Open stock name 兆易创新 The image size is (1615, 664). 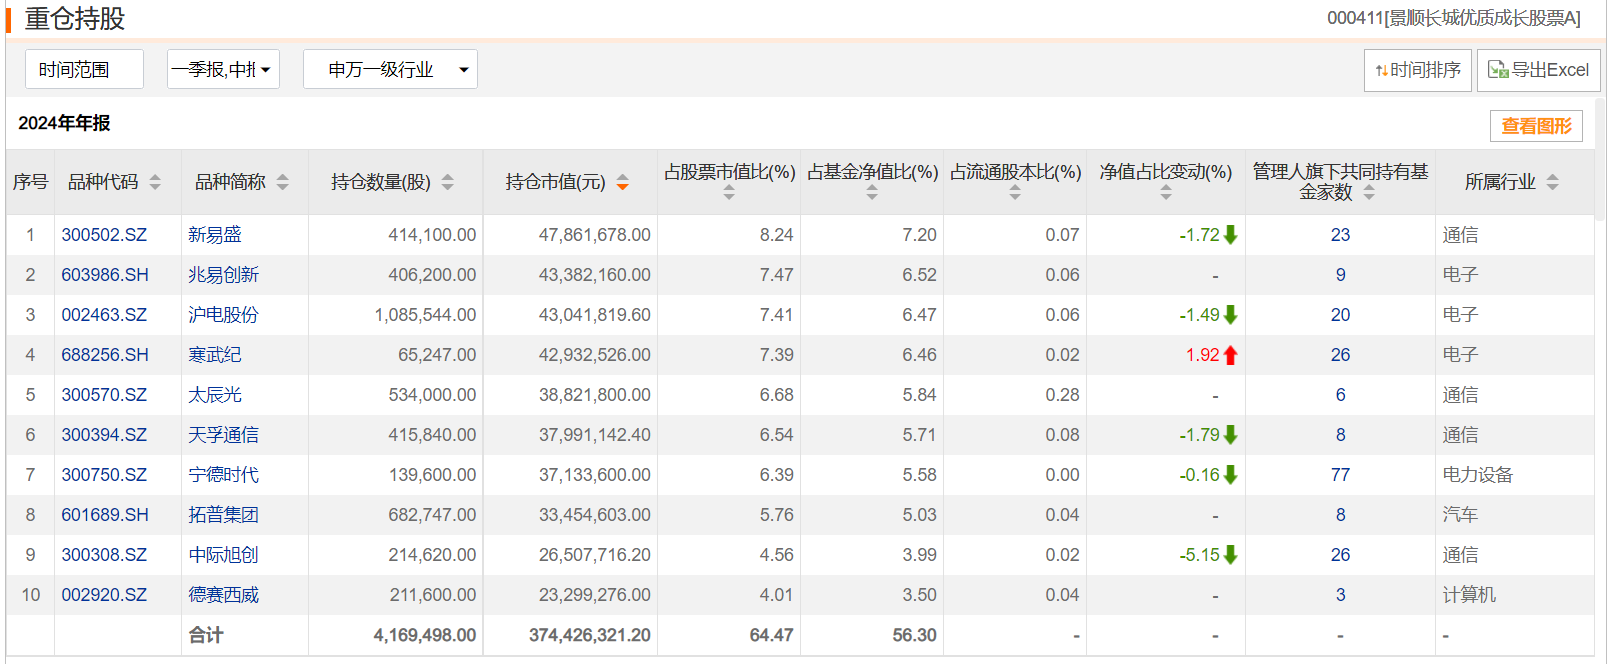pos(224,275)
